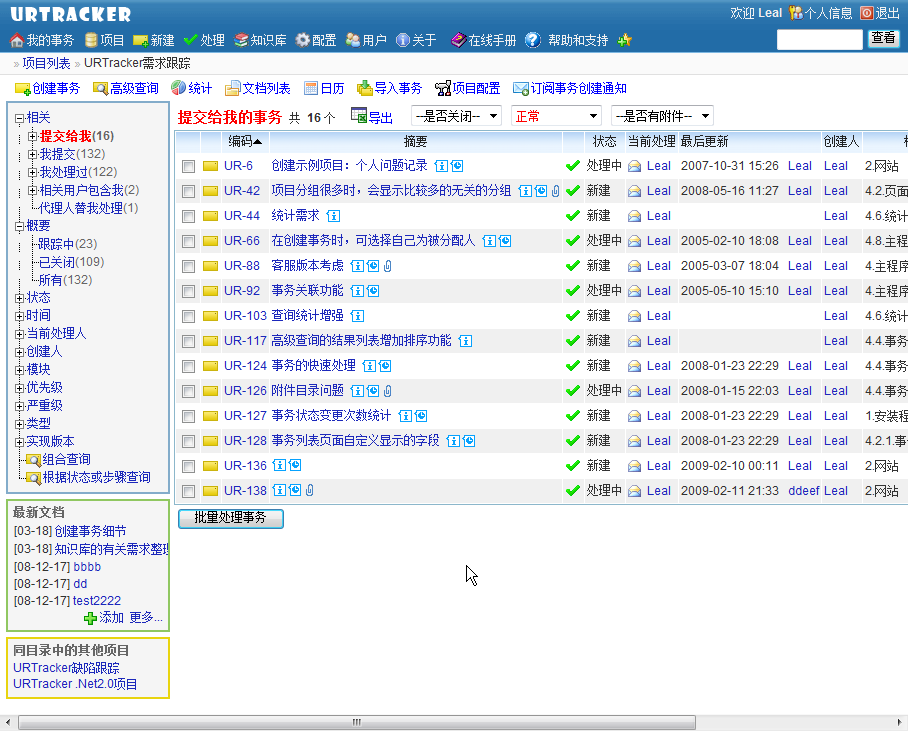
Task: Click the 退出 logout icon
Action: tap(867, 13)
